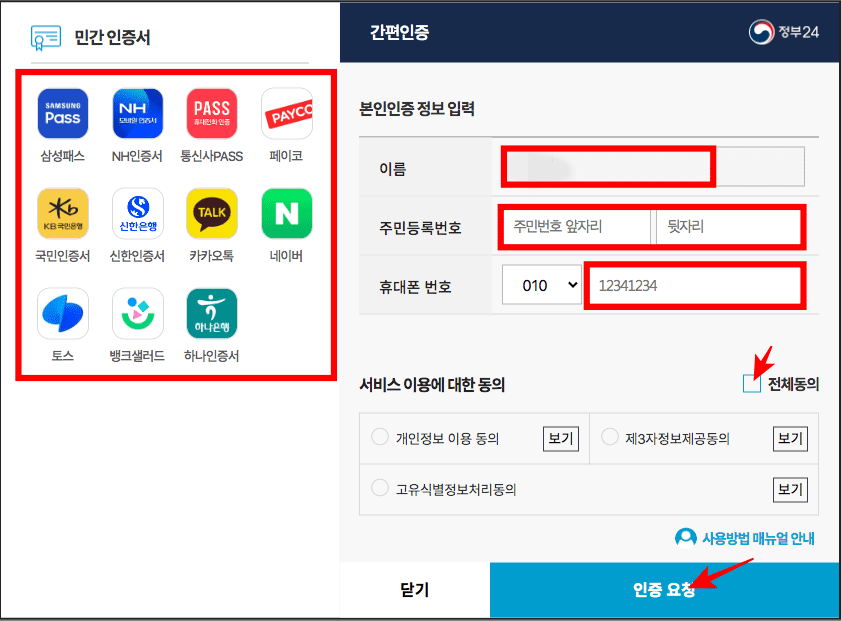Focus the 뒷자리 input field
Screen dimensions: 841x621
tap(729, 226)
